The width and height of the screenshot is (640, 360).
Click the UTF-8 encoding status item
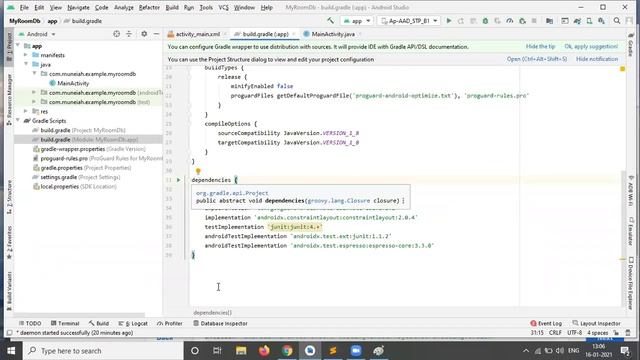574,333
